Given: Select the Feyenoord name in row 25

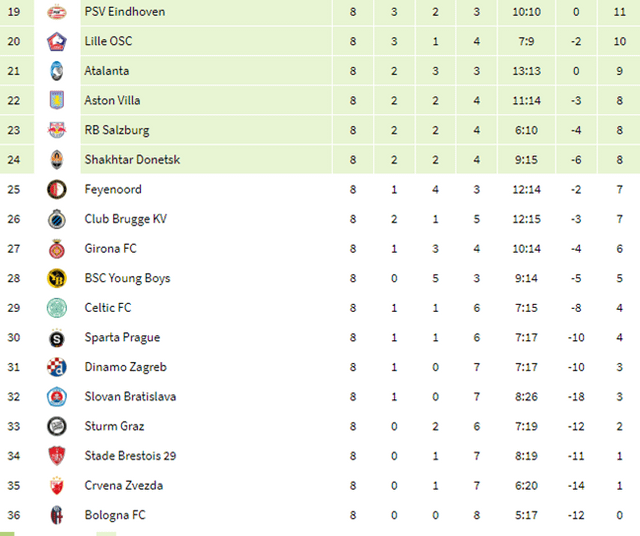Looking at the screenshot, I should click(x=113, y=190).
